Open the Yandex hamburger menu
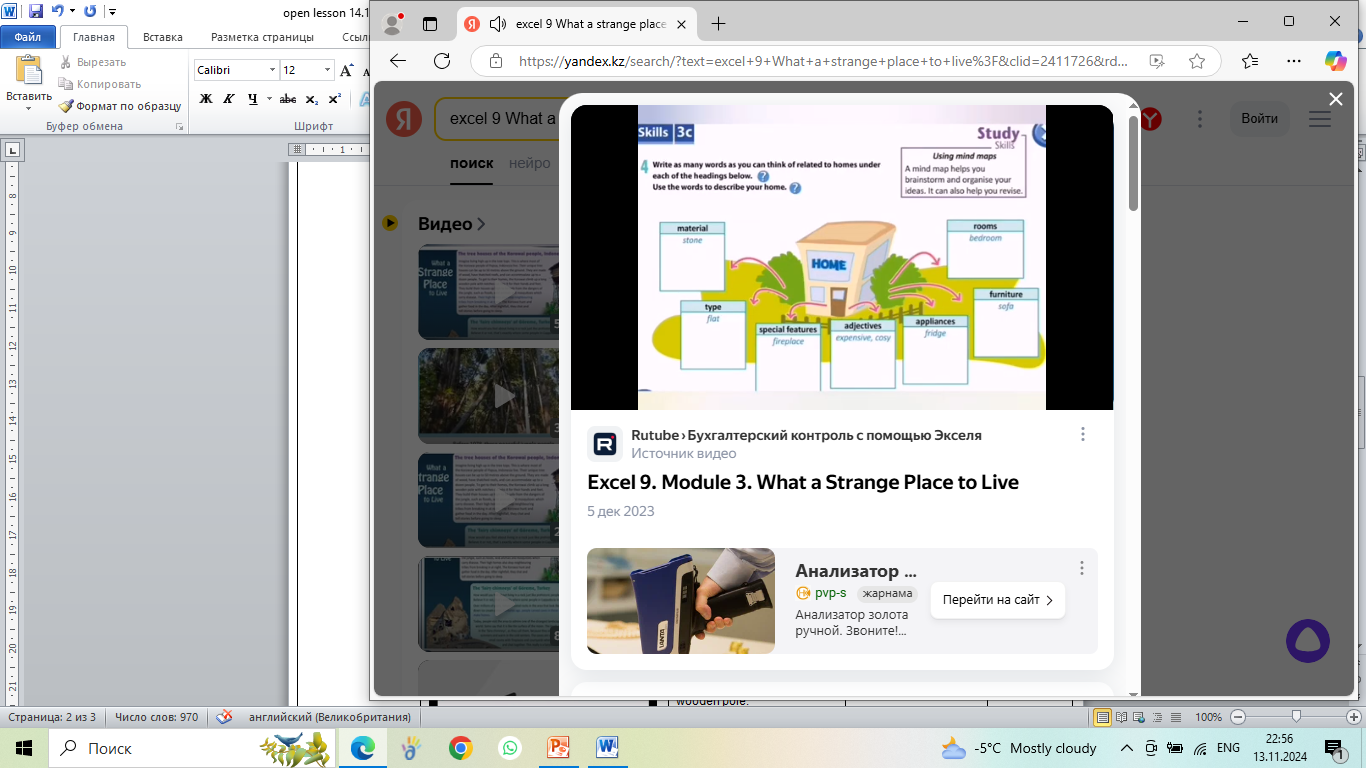The width and height of the screenshot is (1366, 768). pyautogui.click(x=1320, y=119)
